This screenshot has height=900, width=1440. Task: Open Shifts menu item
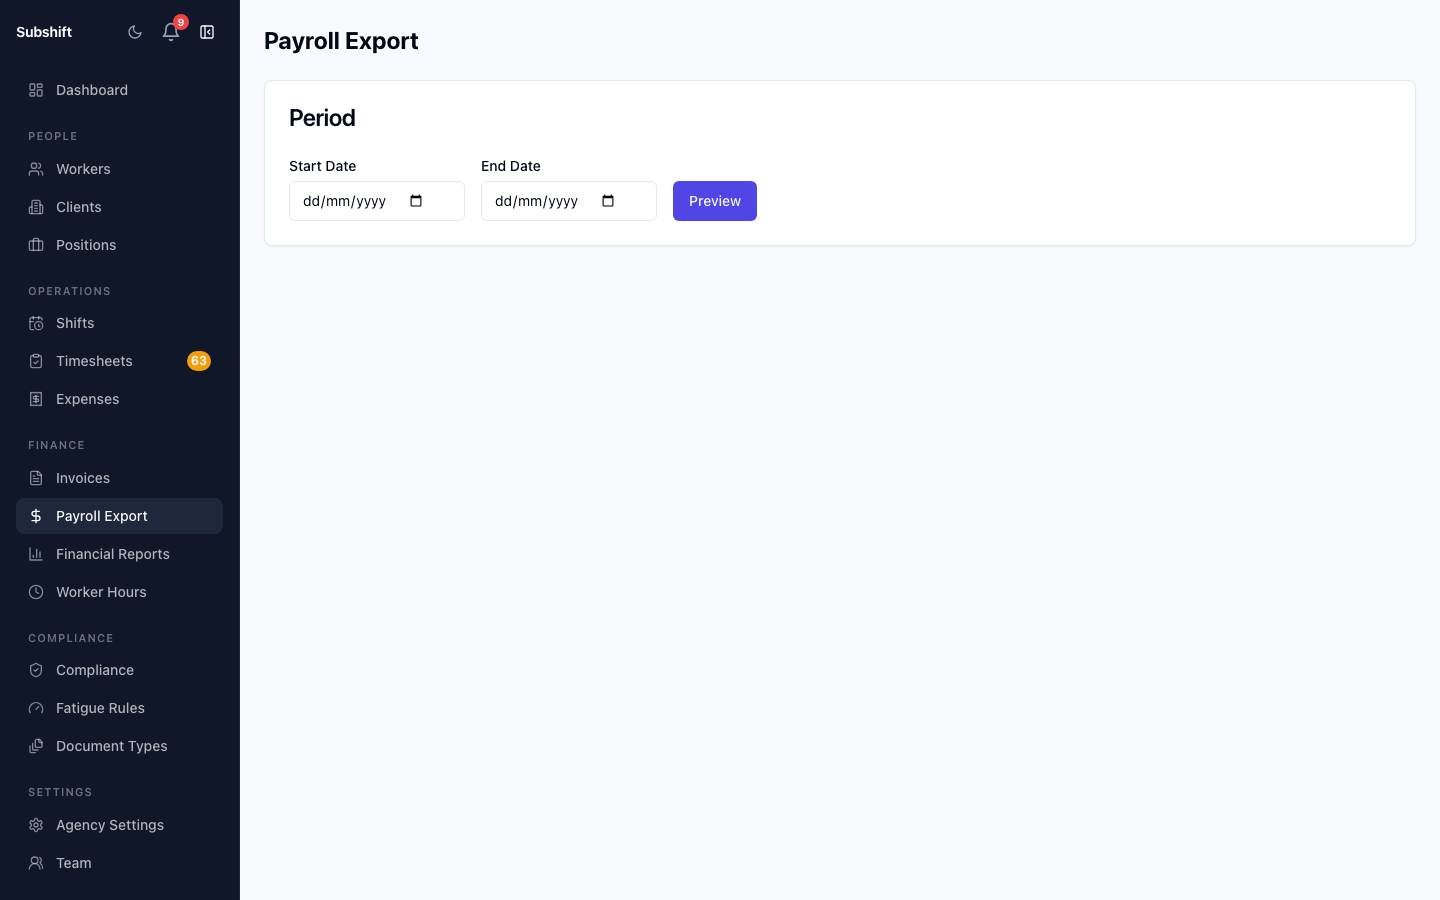coord(119,323)
